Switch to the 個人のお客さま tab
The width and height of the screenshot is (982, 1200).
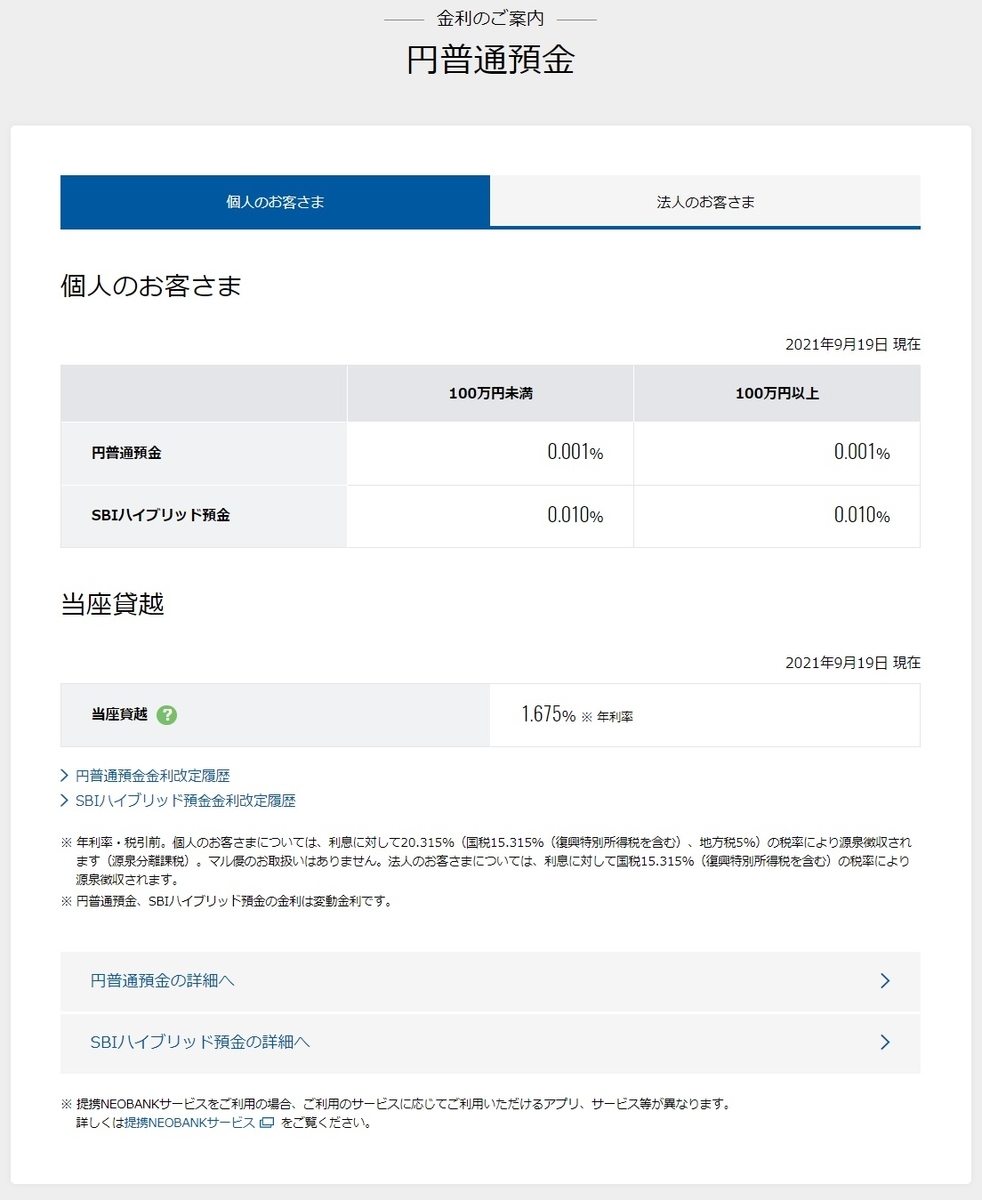pos(275,202)
